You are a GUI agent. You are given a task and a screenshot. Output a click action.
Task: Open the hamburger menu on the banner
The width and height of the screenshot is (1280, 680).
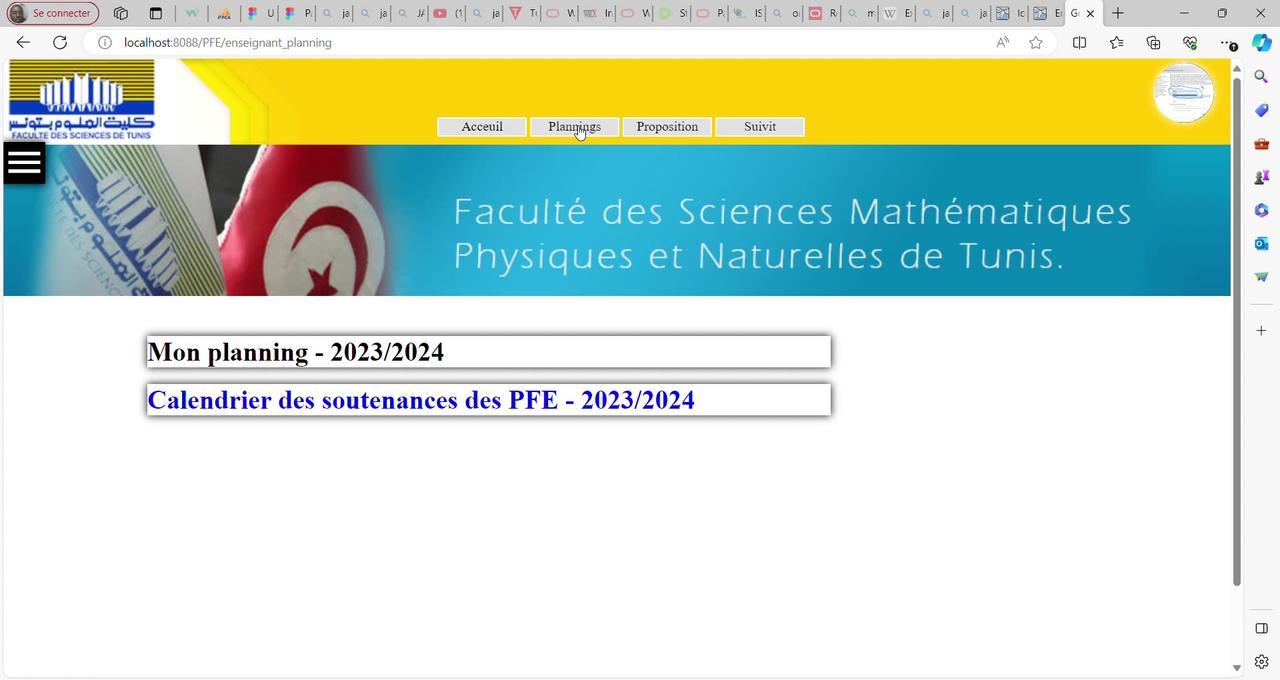[x=23, y=162]
